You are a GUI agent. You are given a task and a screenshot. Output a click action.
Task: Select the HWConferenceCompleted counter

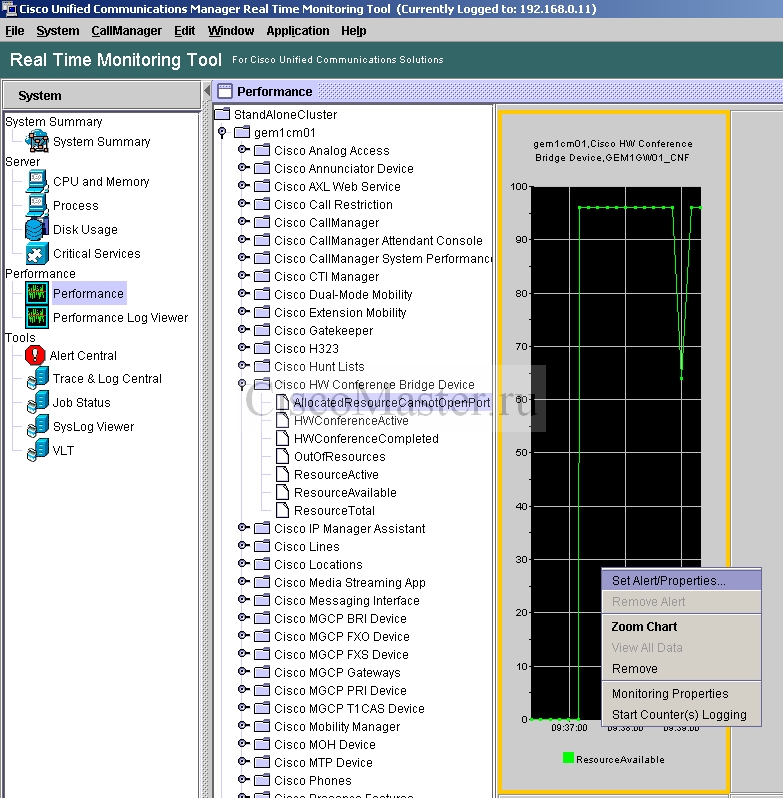pyautogui.click(x=366, y=439)
